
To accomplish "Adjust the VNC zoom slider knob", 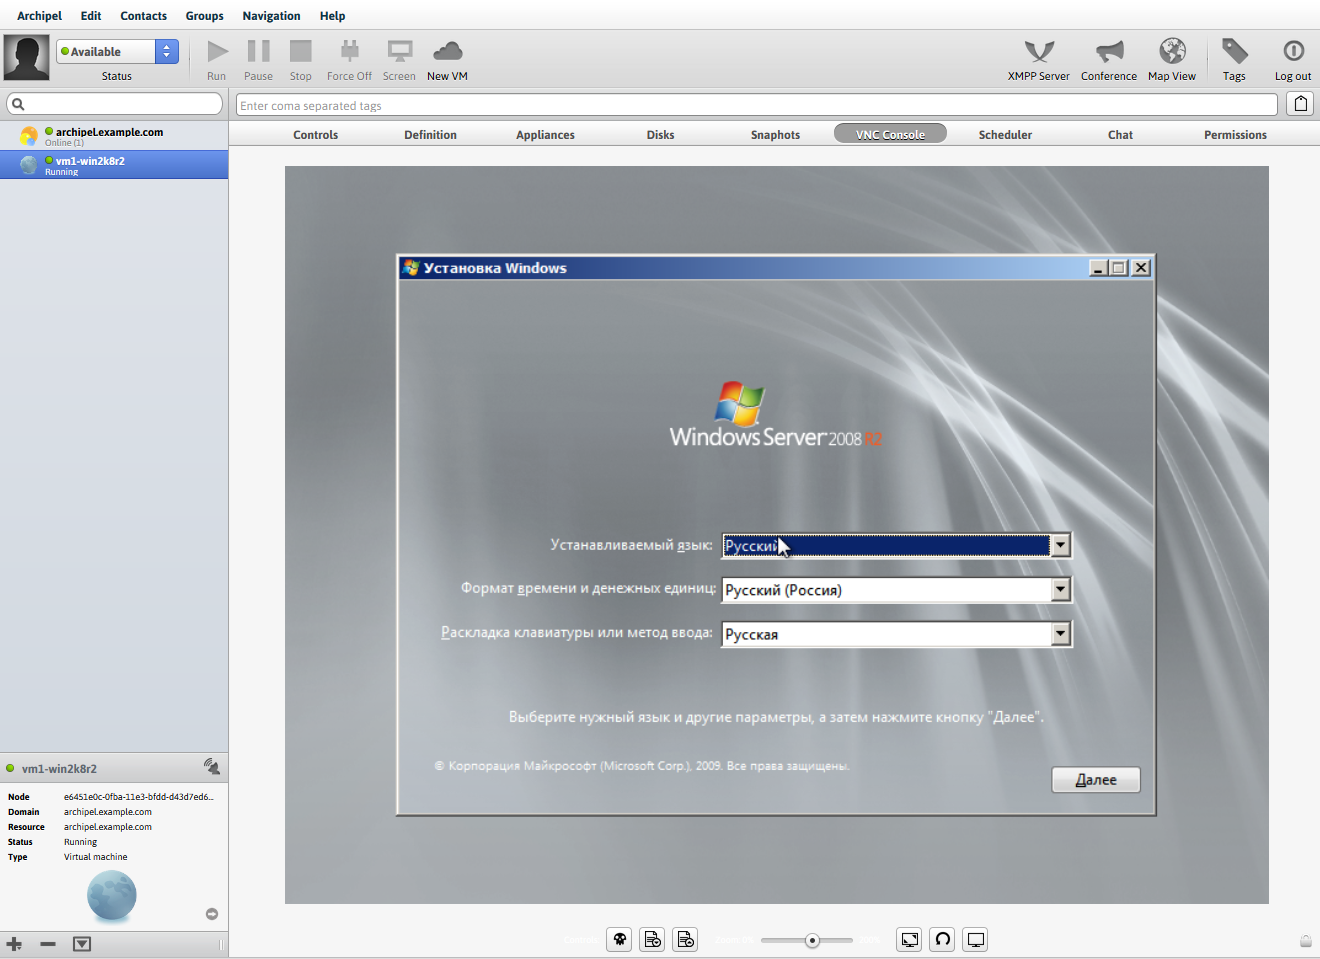I will pyautogui.click(x=812, y=940).
